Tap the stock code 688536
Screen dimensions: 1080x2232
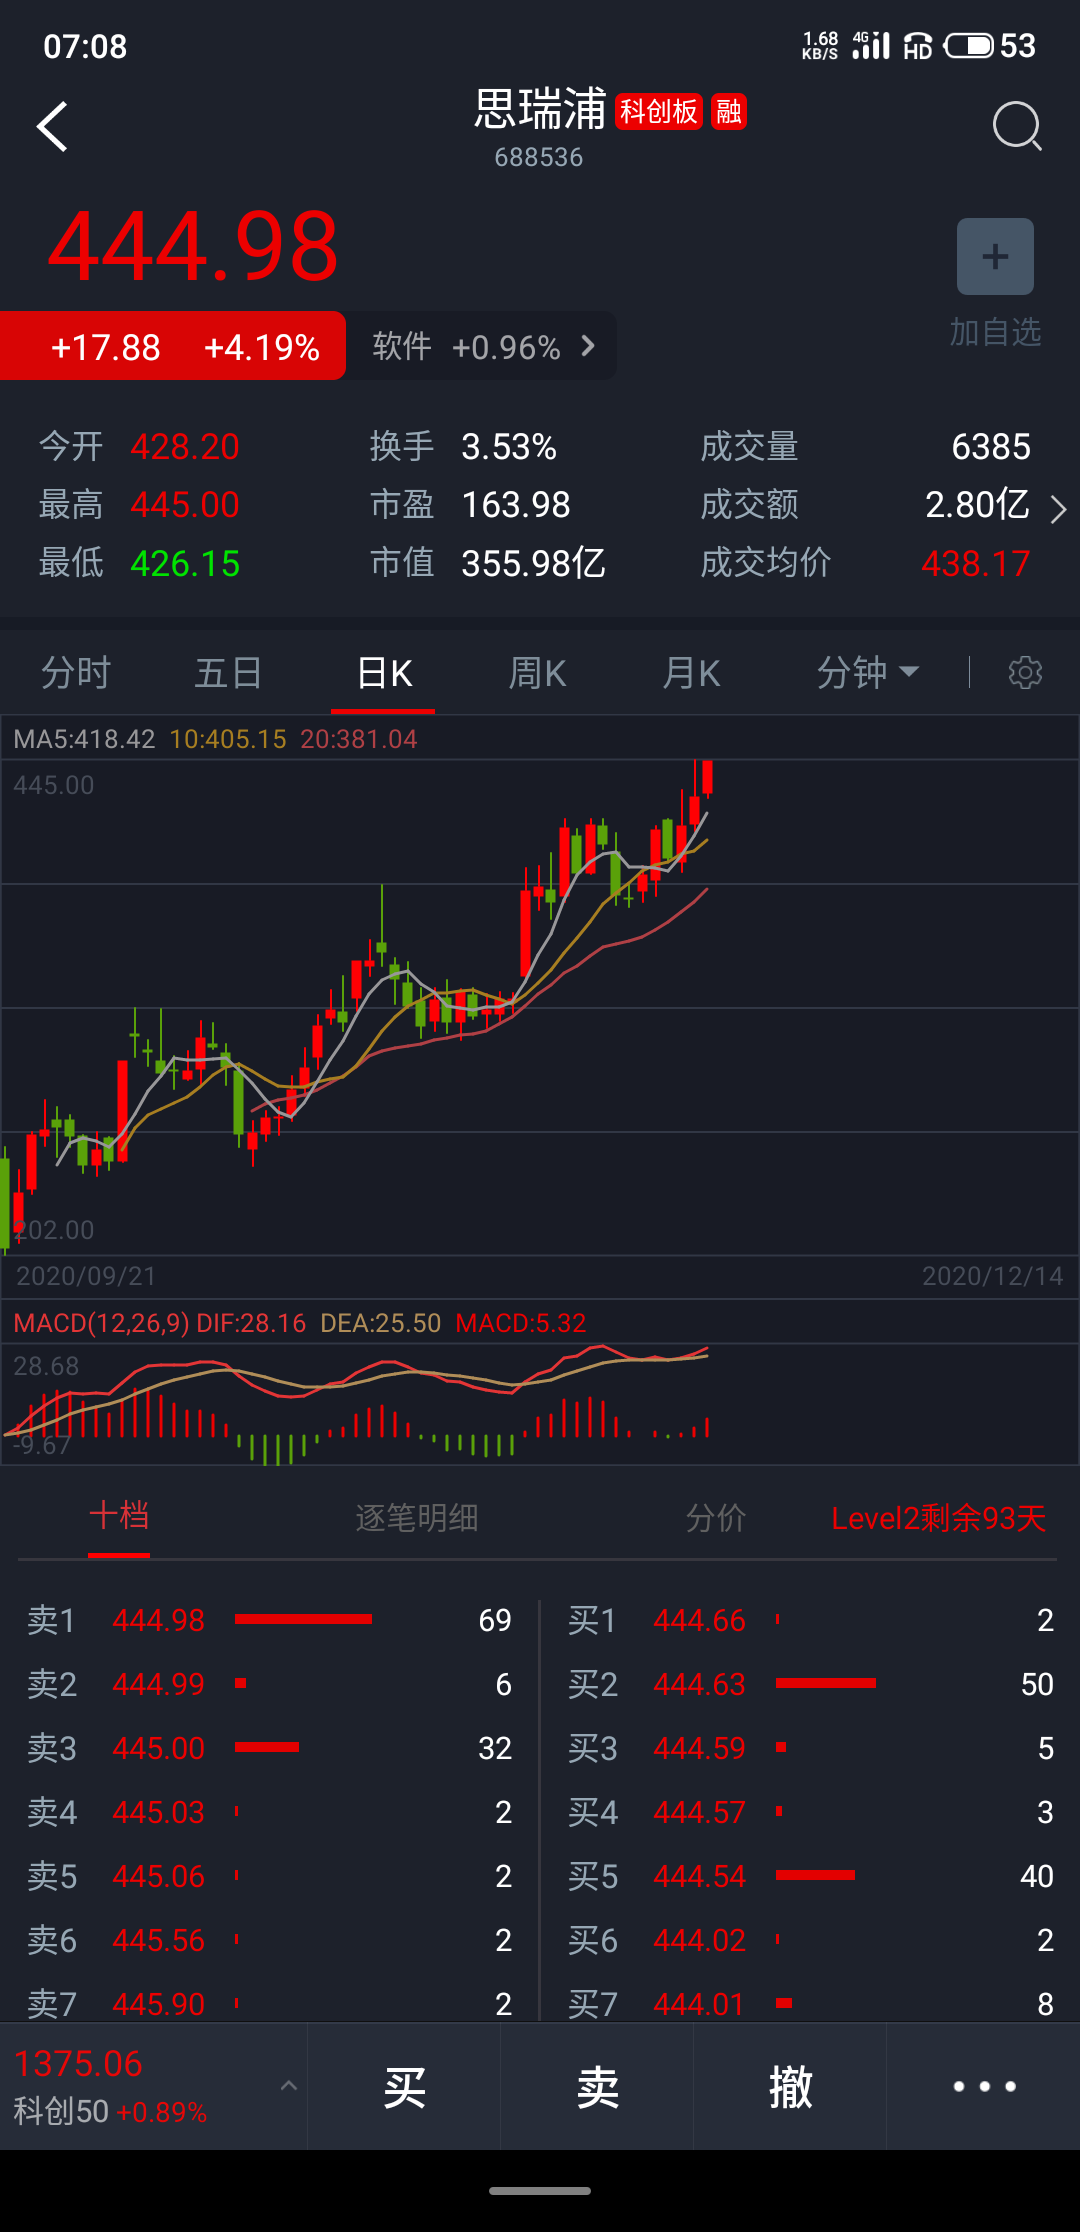(x=539, y=157)
